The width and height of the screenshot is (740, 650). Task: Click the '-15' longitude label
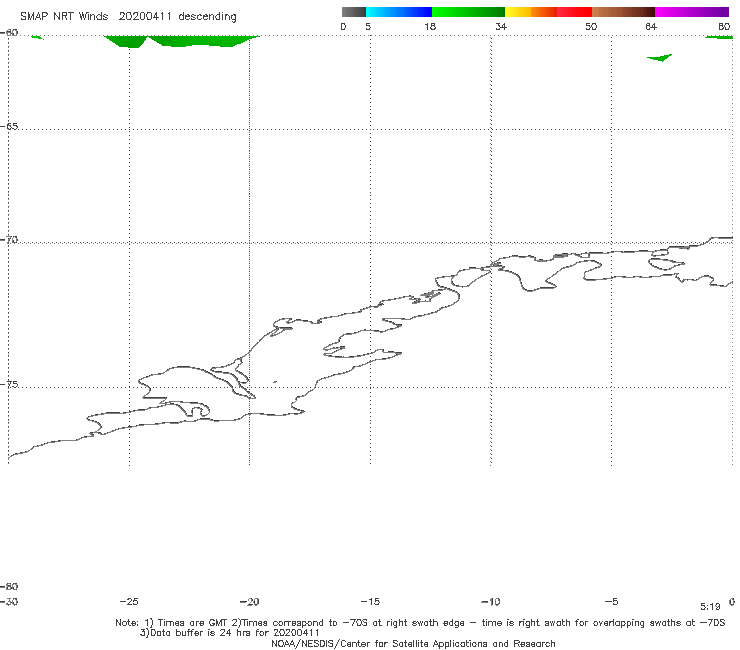click(x=370, y=601)
